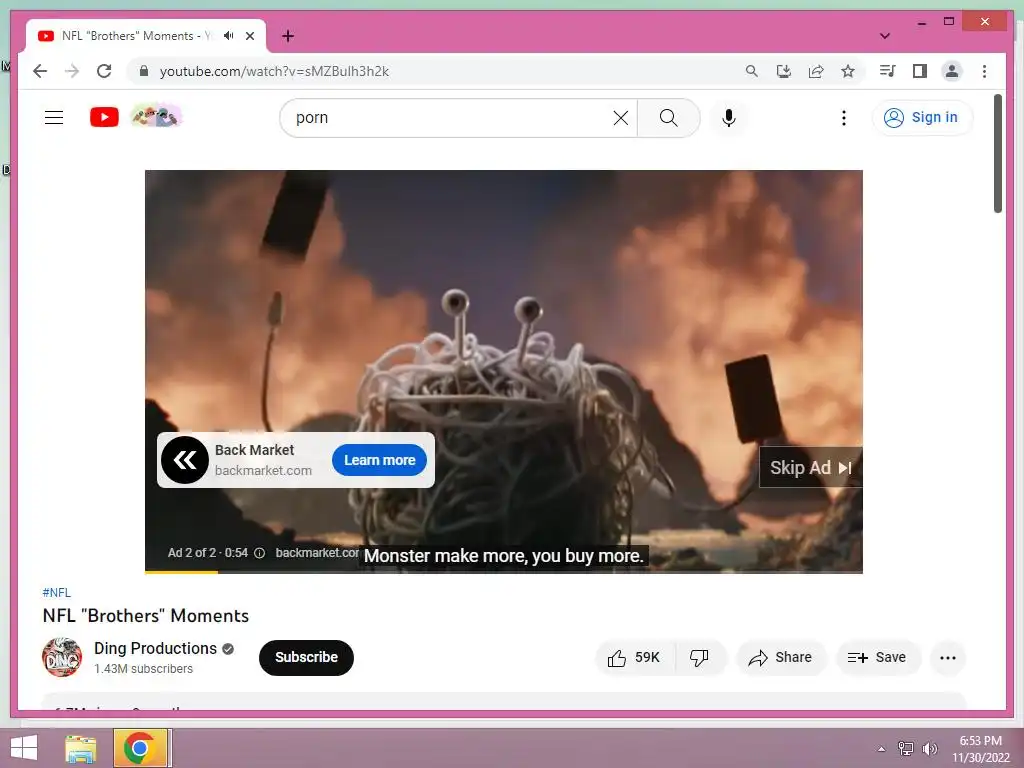Screen dimensions: 1024x768
Task: Bookmark this tab with the star
Action: pos(848,71)
